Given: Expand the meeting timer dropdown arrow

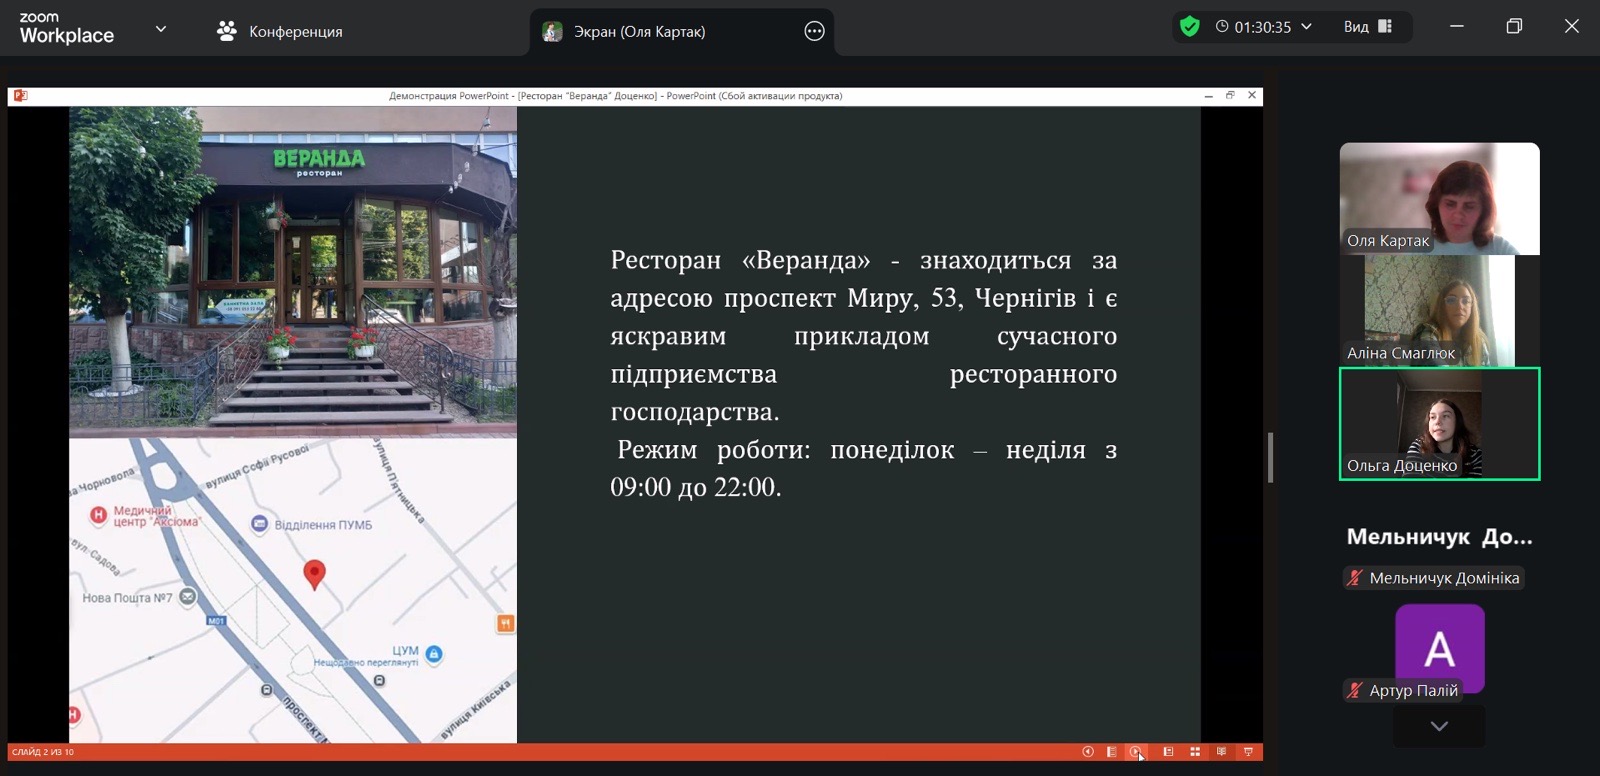Looking at the screenshot, I should coord(1306,27).
